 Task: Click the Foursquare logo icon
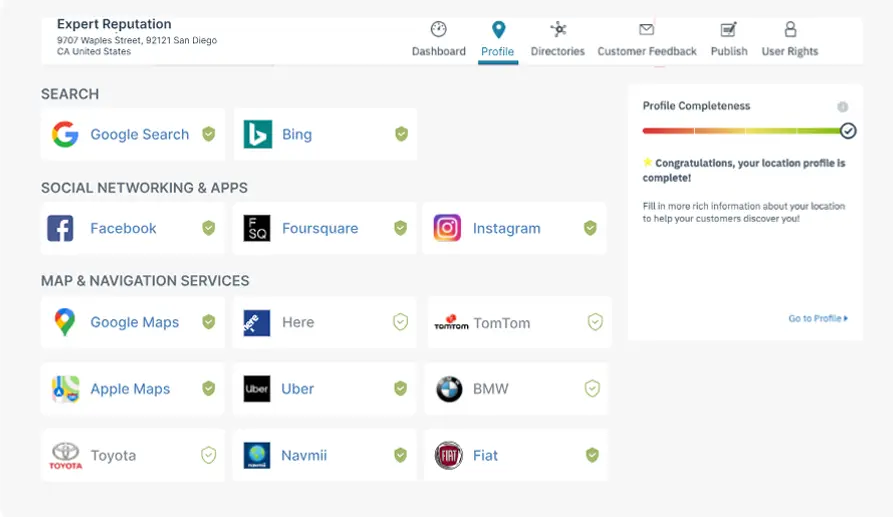(x=257, y=228)
